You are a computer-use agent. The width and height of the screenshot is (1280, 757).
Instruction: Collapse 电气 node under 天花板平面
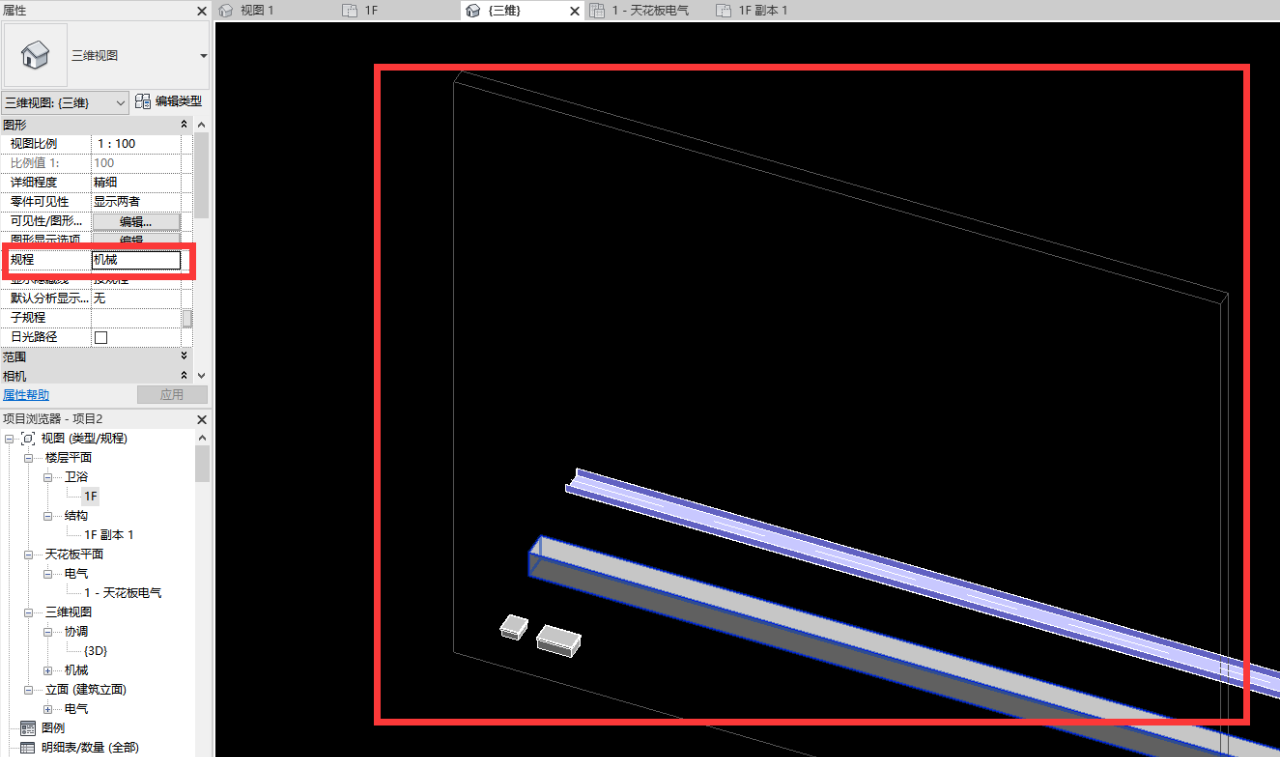coord(49,574)
